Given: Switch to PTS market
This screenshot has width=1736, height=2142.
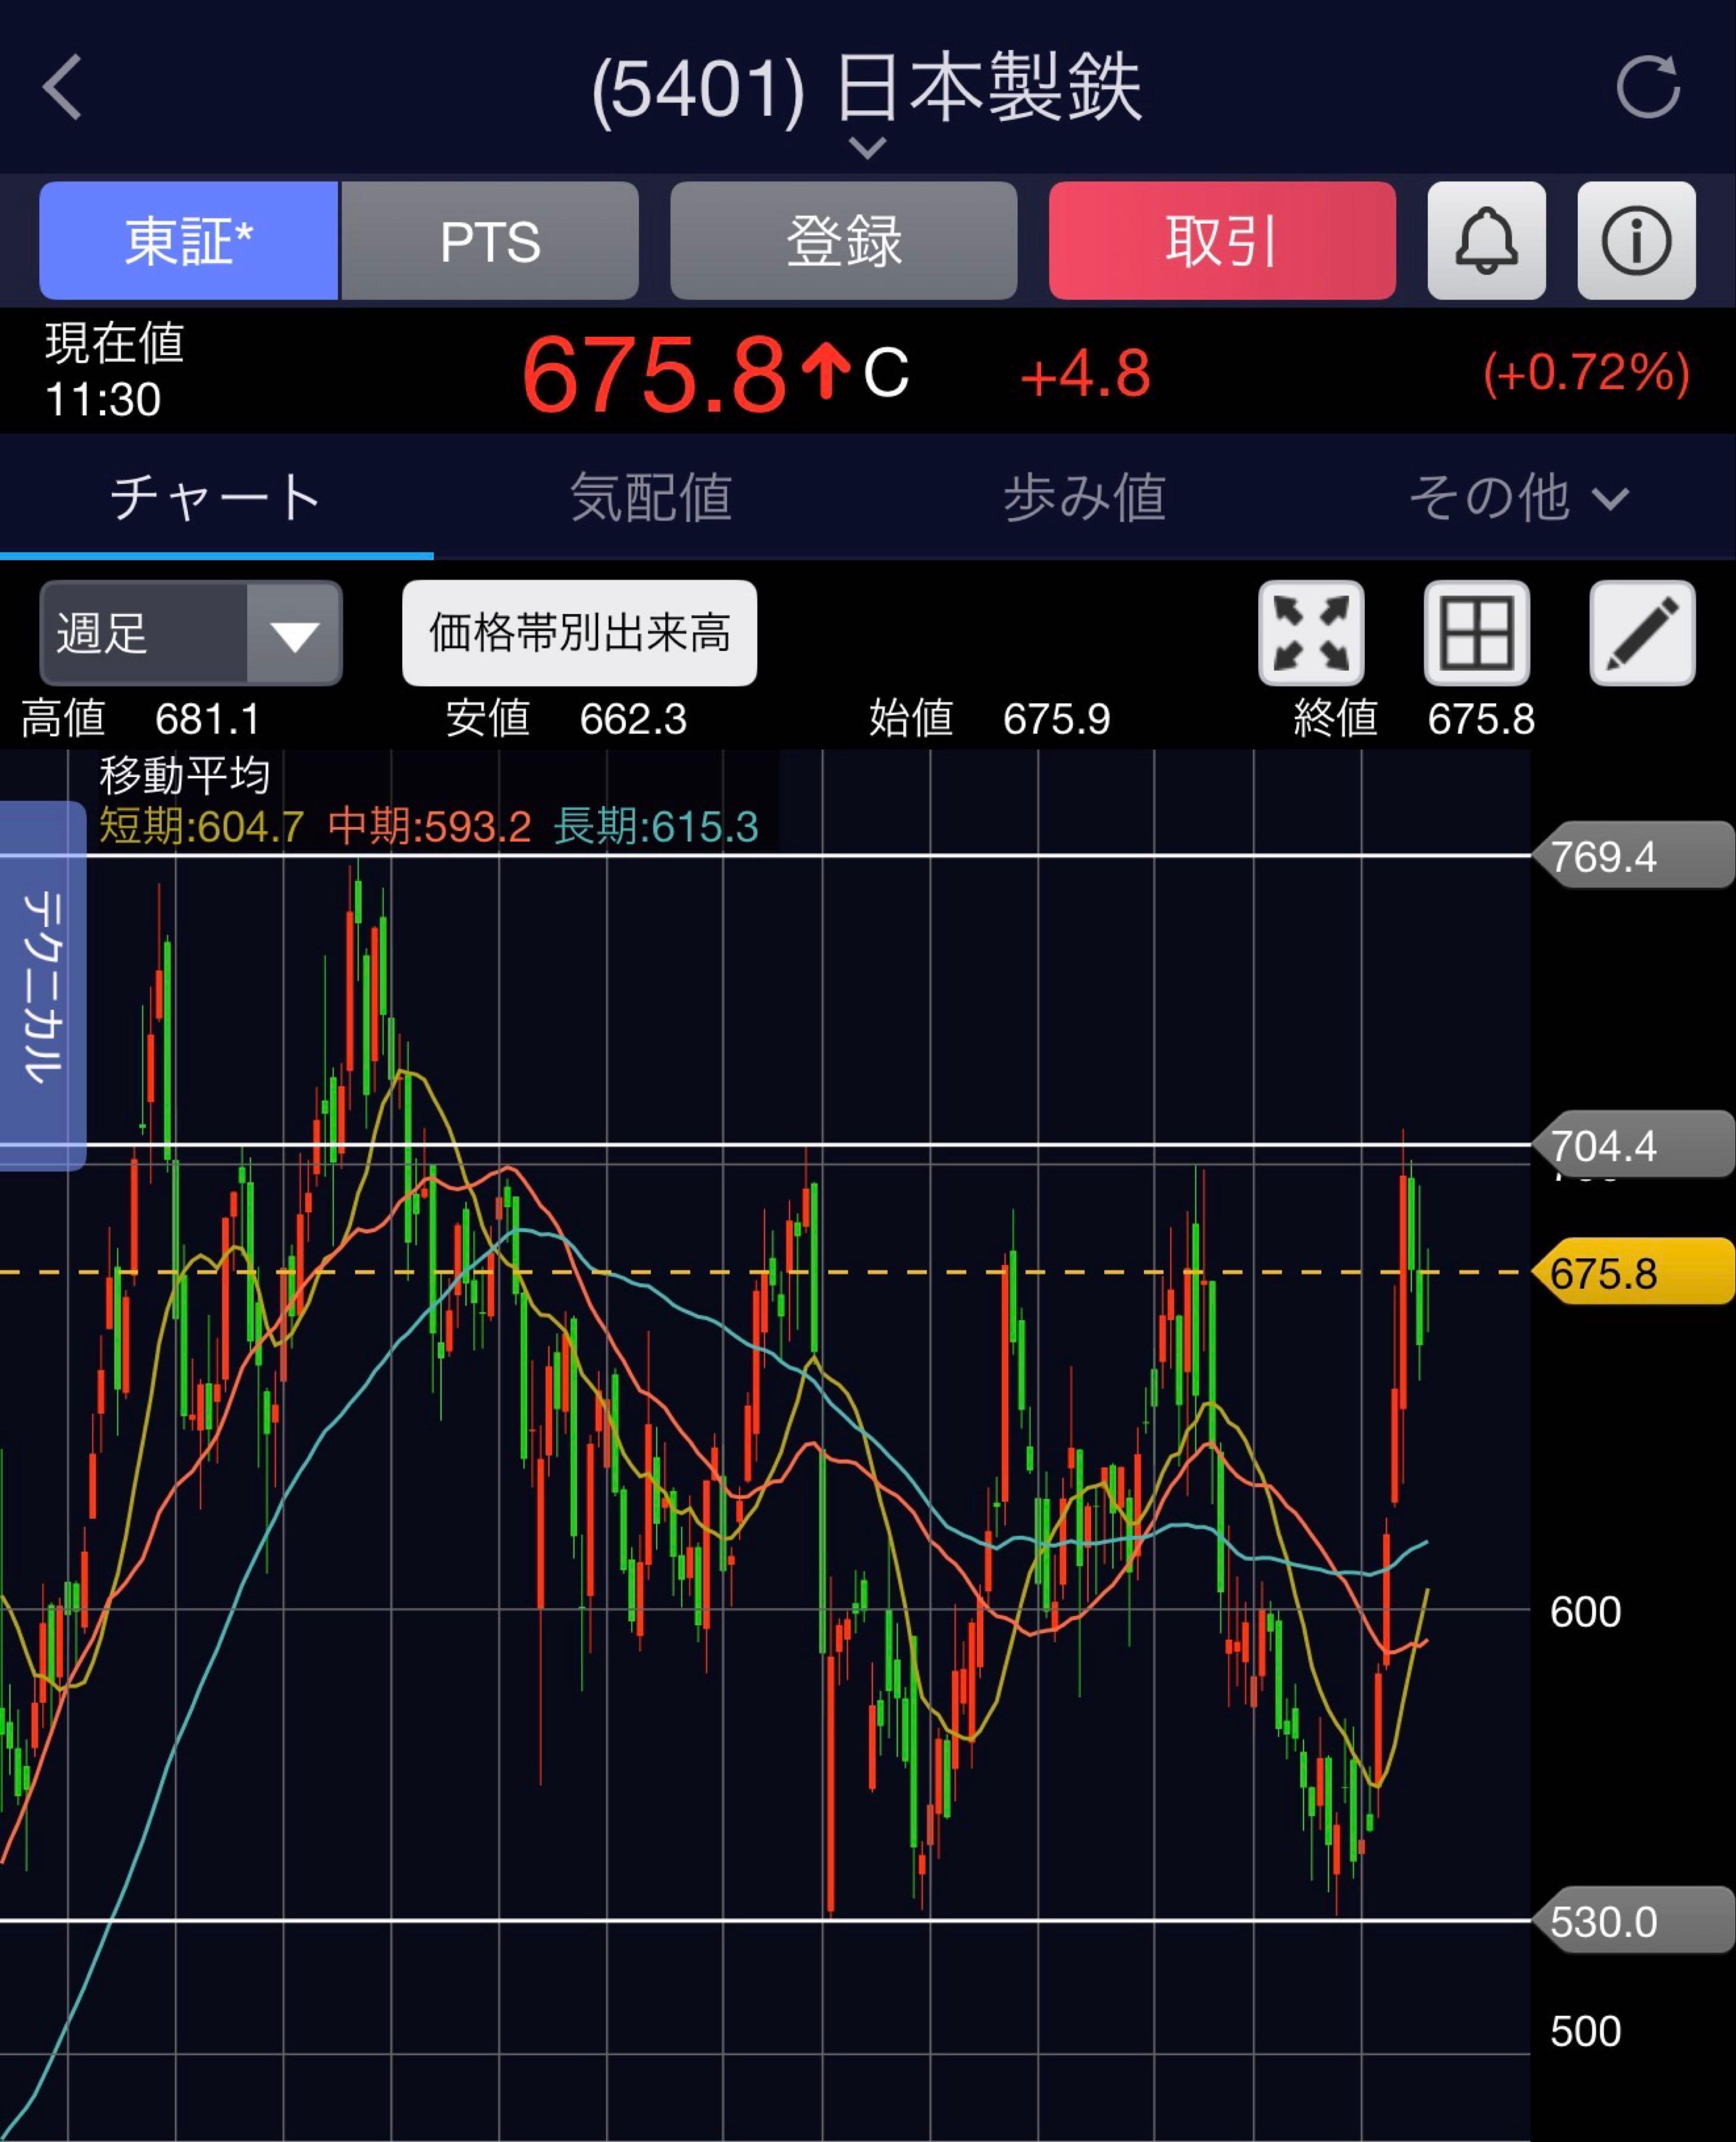Looking at the screenshot, I should 490,241.
